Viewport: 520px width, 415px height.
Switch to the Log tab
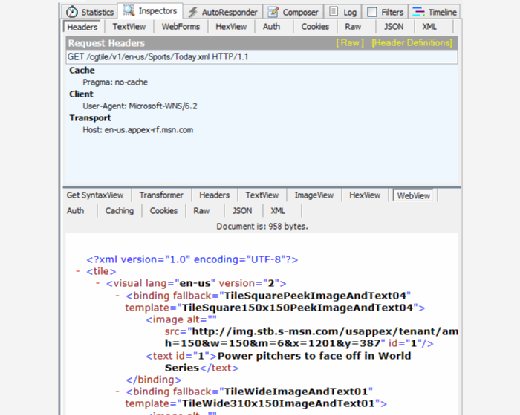(343, 12)
